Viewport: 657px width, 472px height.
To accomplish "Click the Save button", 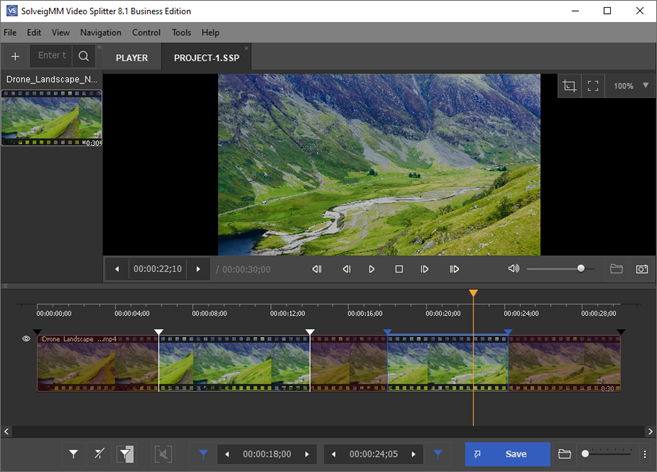I will pyautogui.click(x=507, y=454).
